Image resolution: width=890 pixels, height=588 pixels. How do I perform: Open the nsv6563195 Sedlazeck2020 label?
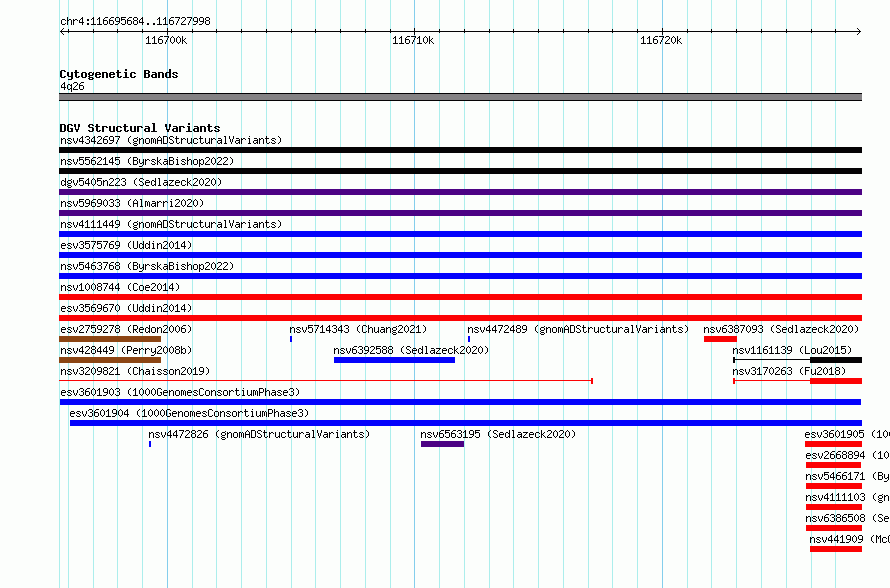(x=498, y=434)
